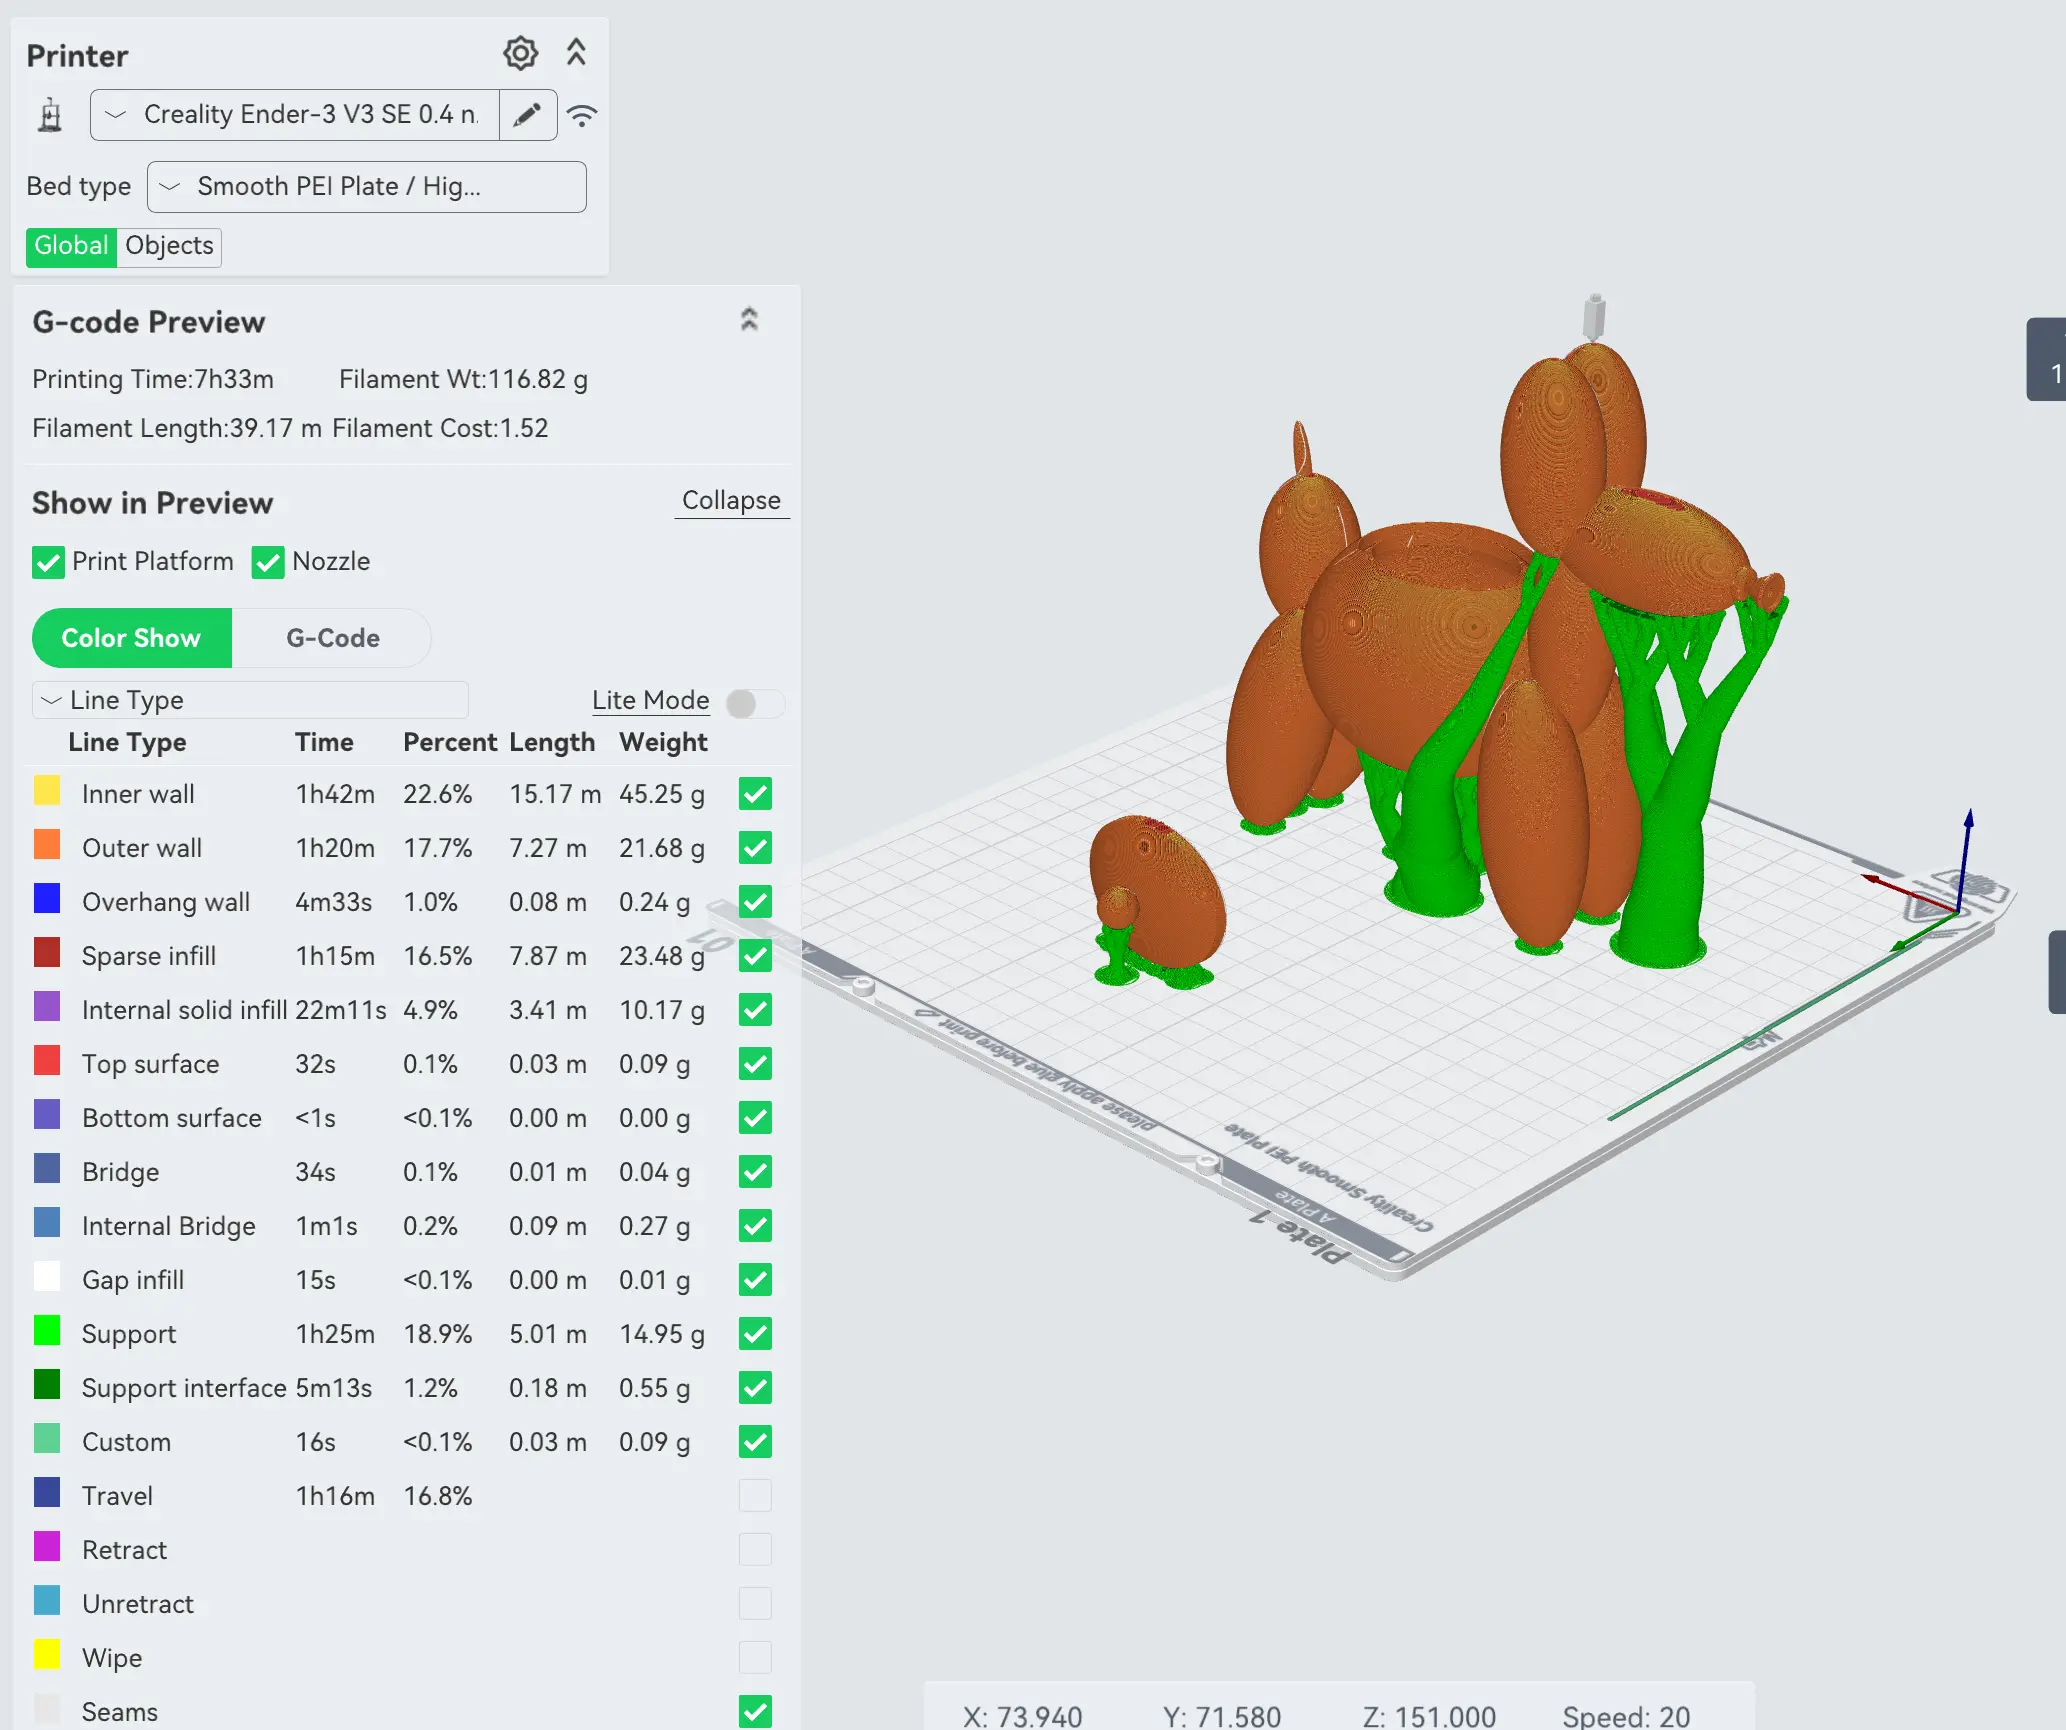Click the Support interface row label
The image size is (2066, 1730).
[184, 1388]
